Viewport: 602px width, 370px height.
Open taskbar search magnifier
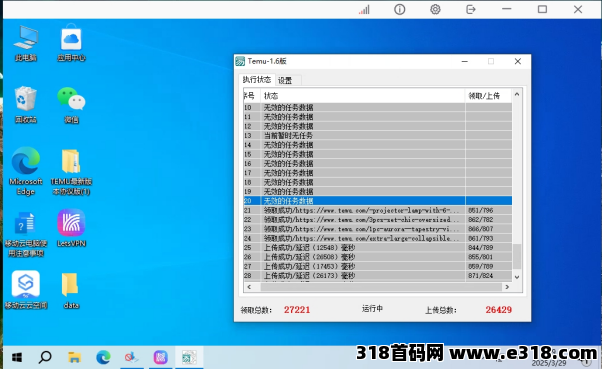pos(45,357)
